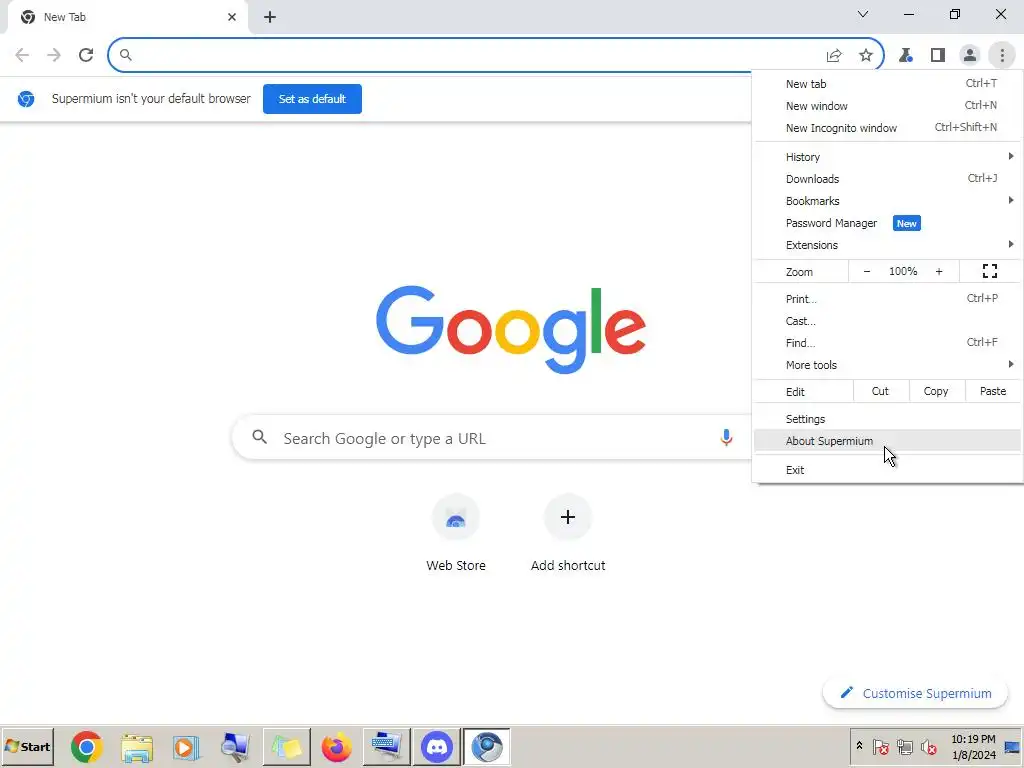Screen dimensions: 1024x768
Task: Click the show desktop button at the taskbar's end
Action: pyautogui.click(x=1012, y=747)
